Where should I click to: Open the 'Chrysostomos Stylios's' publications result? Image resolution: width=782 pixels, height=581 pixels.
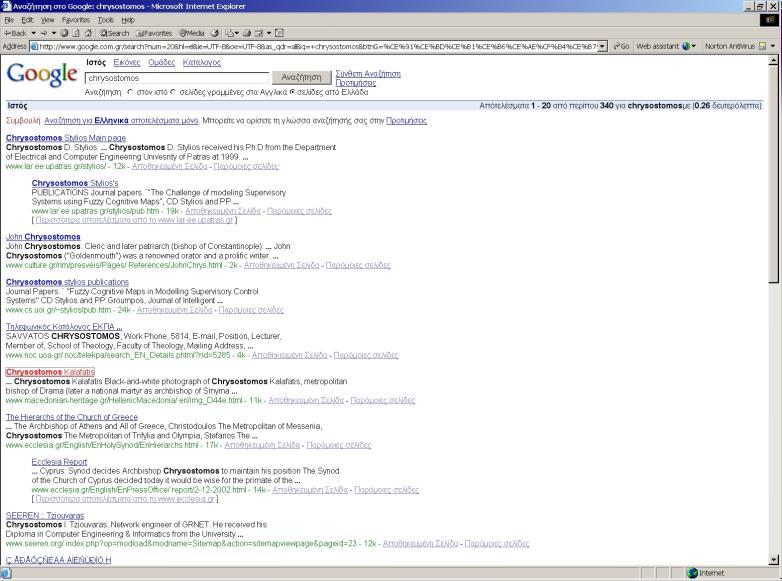(x=75, y=183)
